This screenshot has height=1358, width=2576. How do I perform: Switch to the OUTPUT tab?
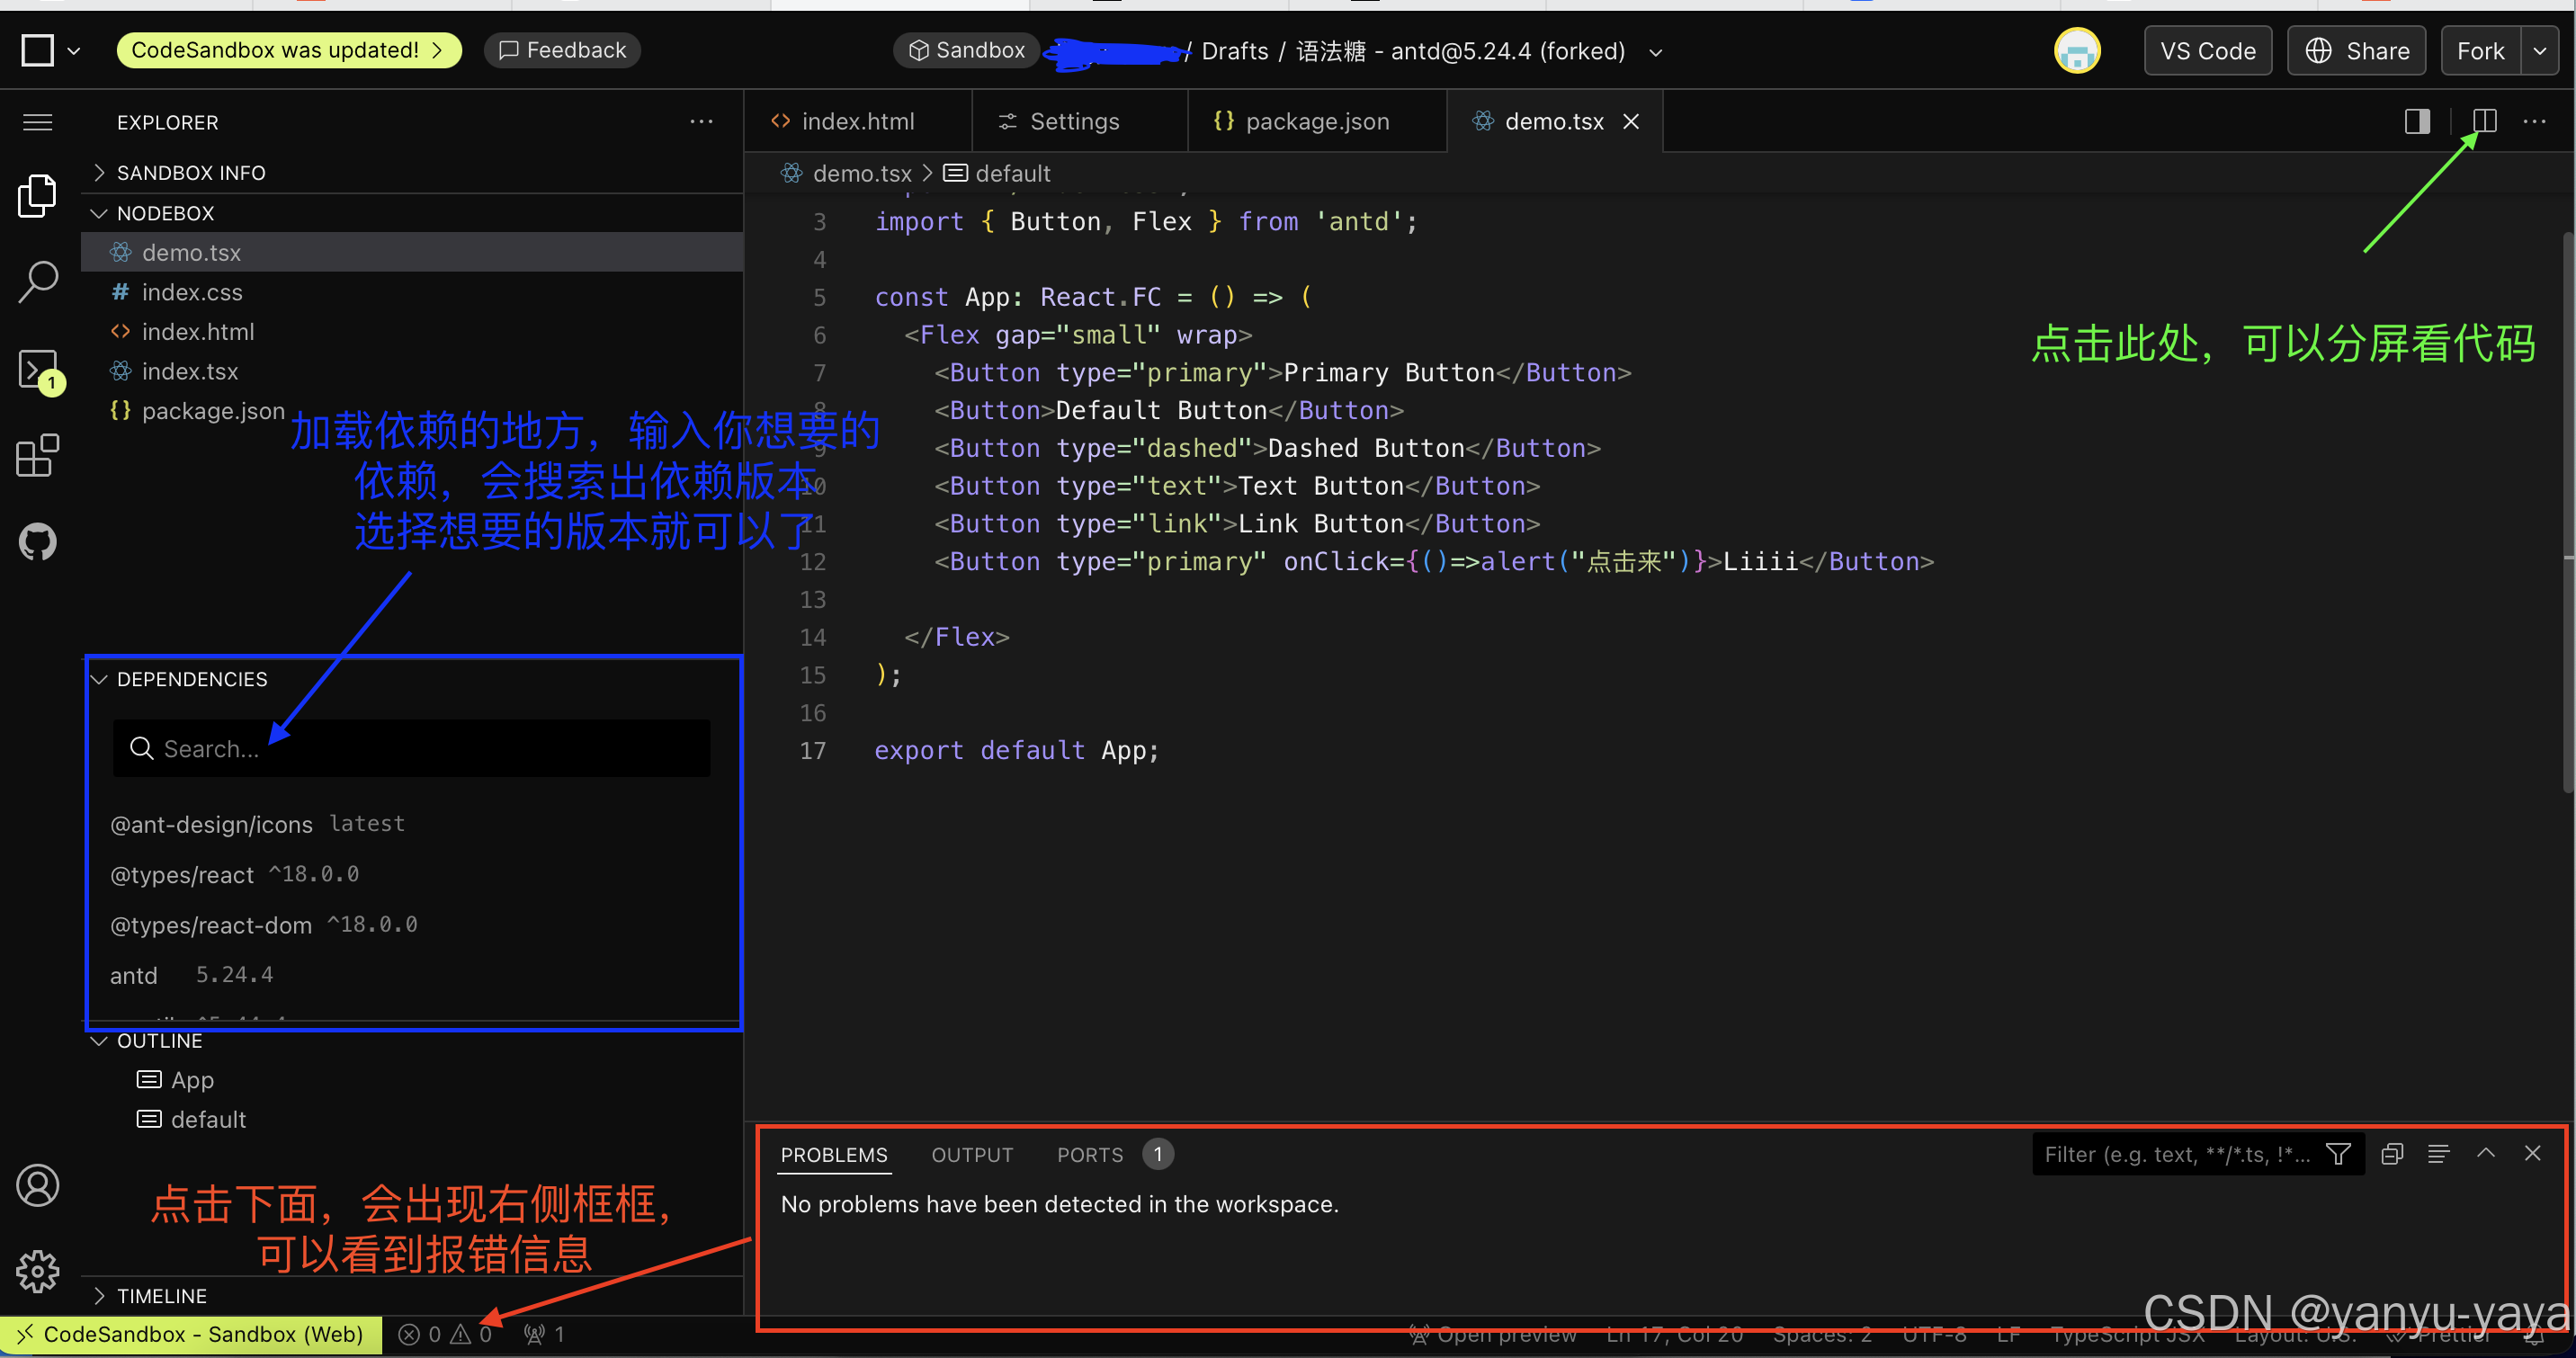click(972, 1154)
